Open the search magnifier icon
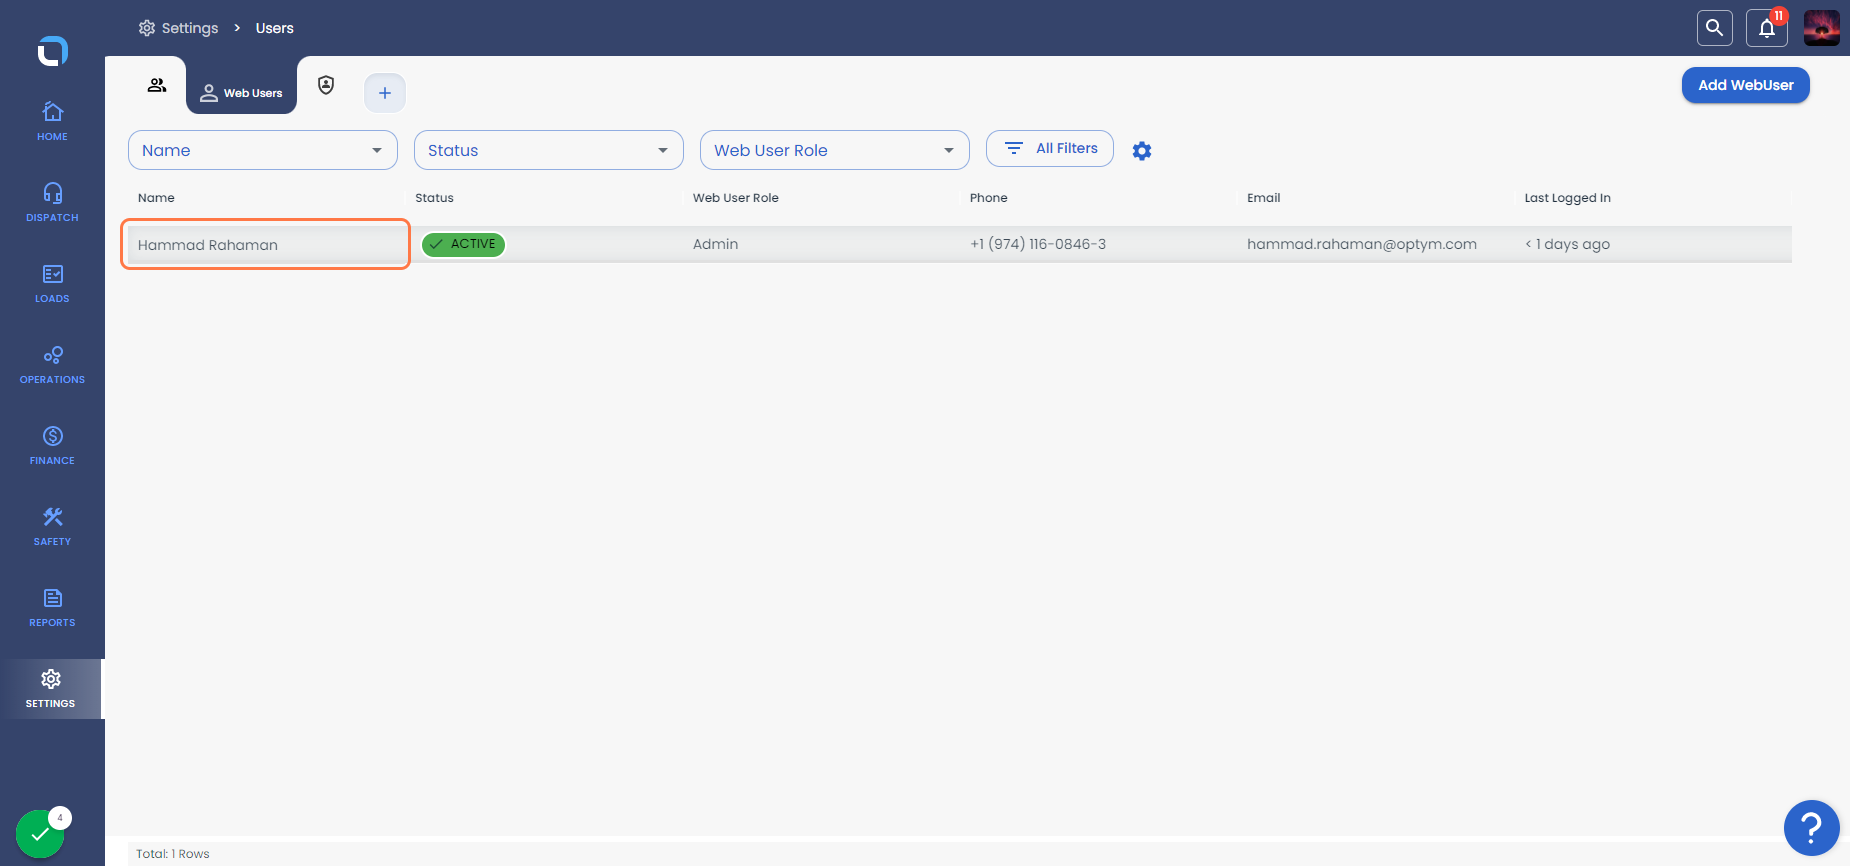This screenshot has width=1850, height=866. pyautogui.click(x=1715, y=28)
